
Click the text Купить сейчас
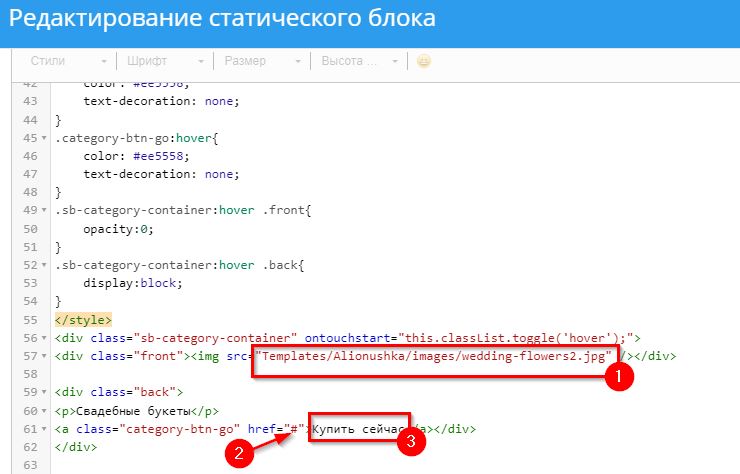[359, 429]
